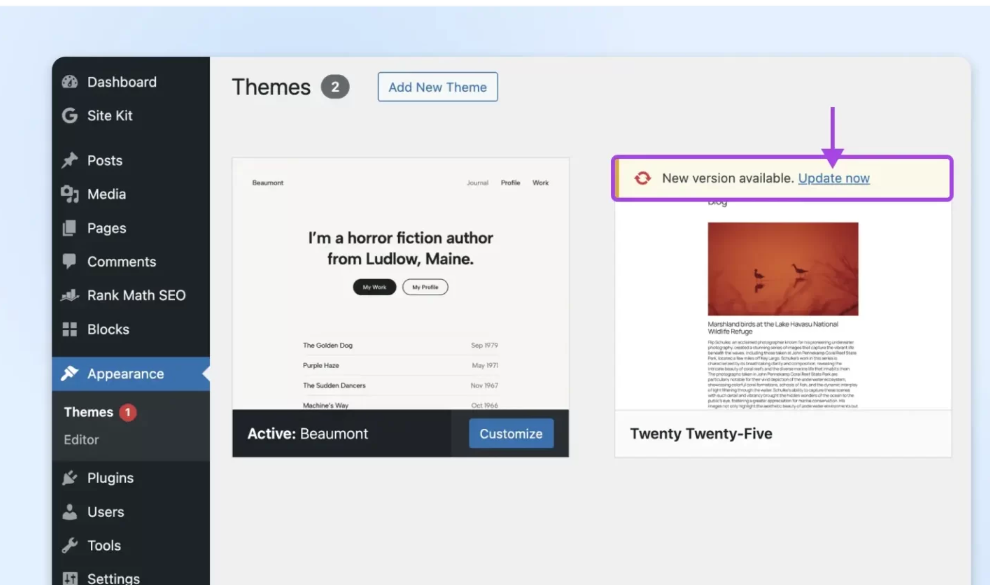Click the Media library icon
The height and width of the screenshot is (585, 990).
tap(69, 194)
